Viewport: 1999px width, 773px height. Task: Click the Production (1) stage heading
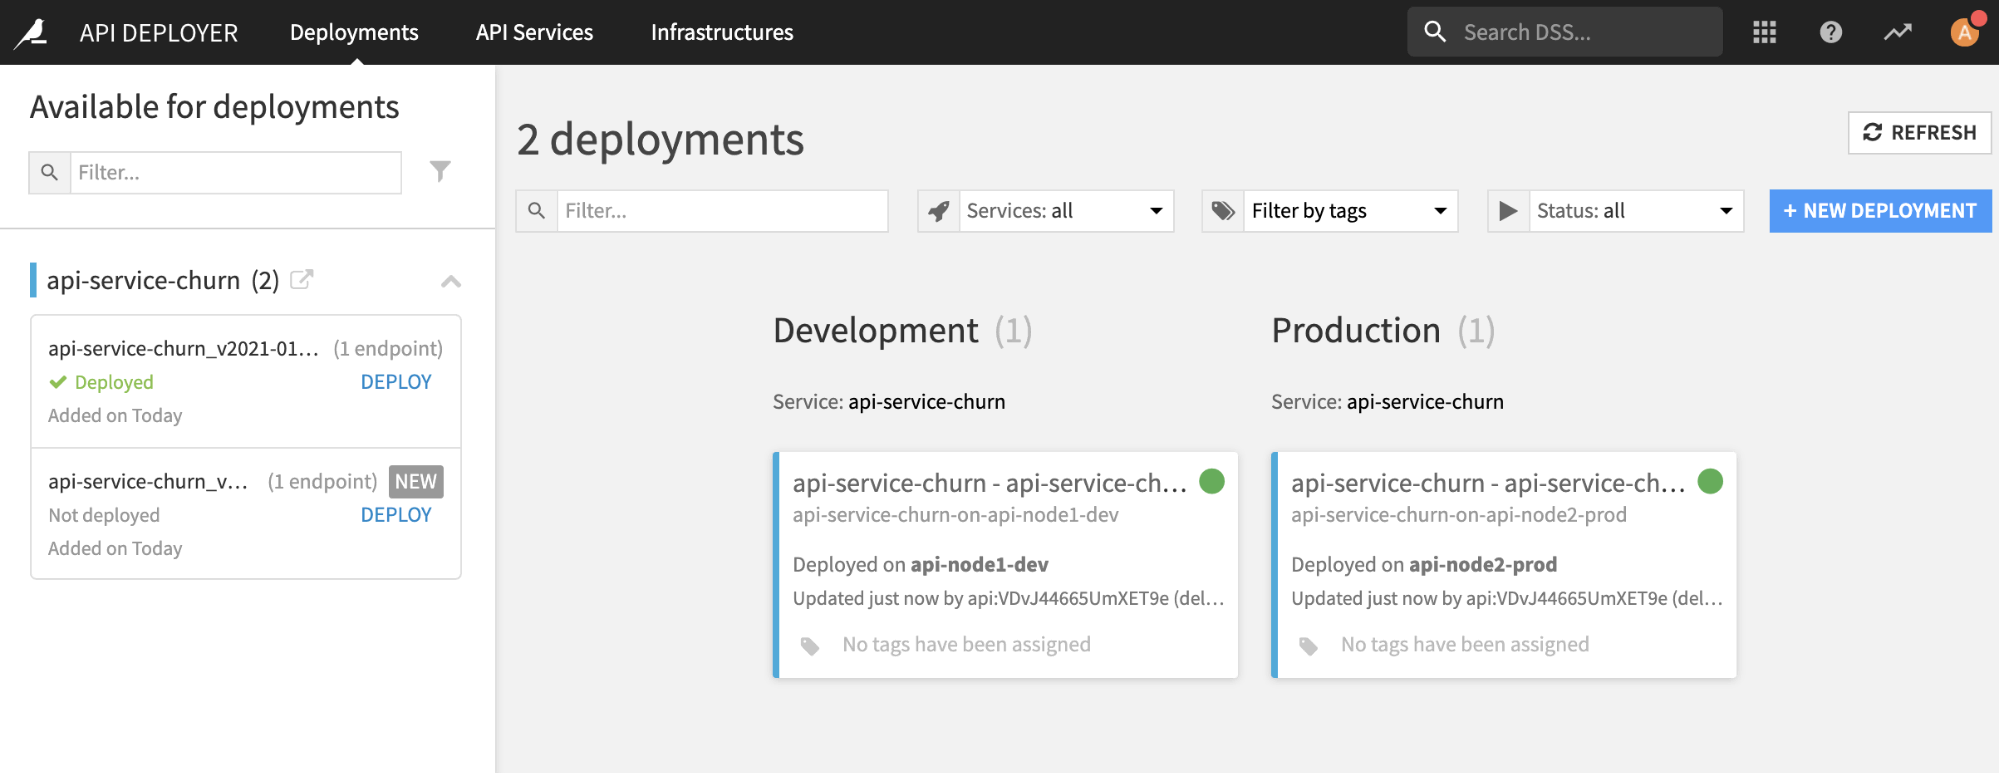(1383, 331)
